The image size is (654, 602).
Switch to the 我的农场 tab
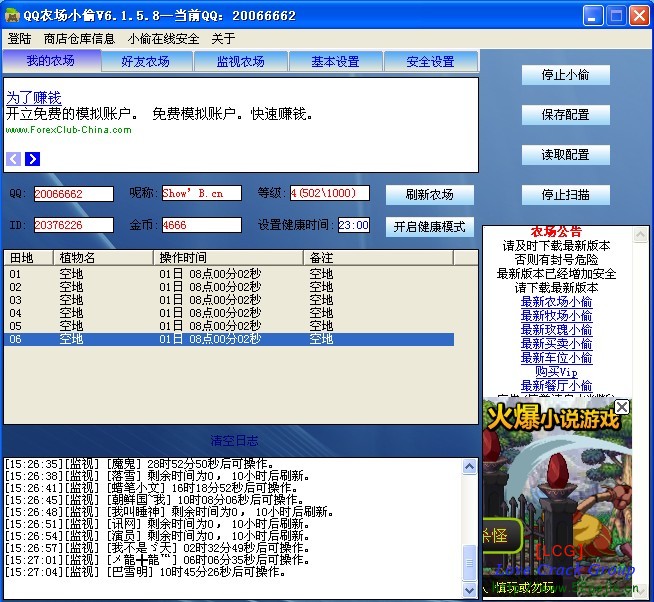tap(51, 61)
